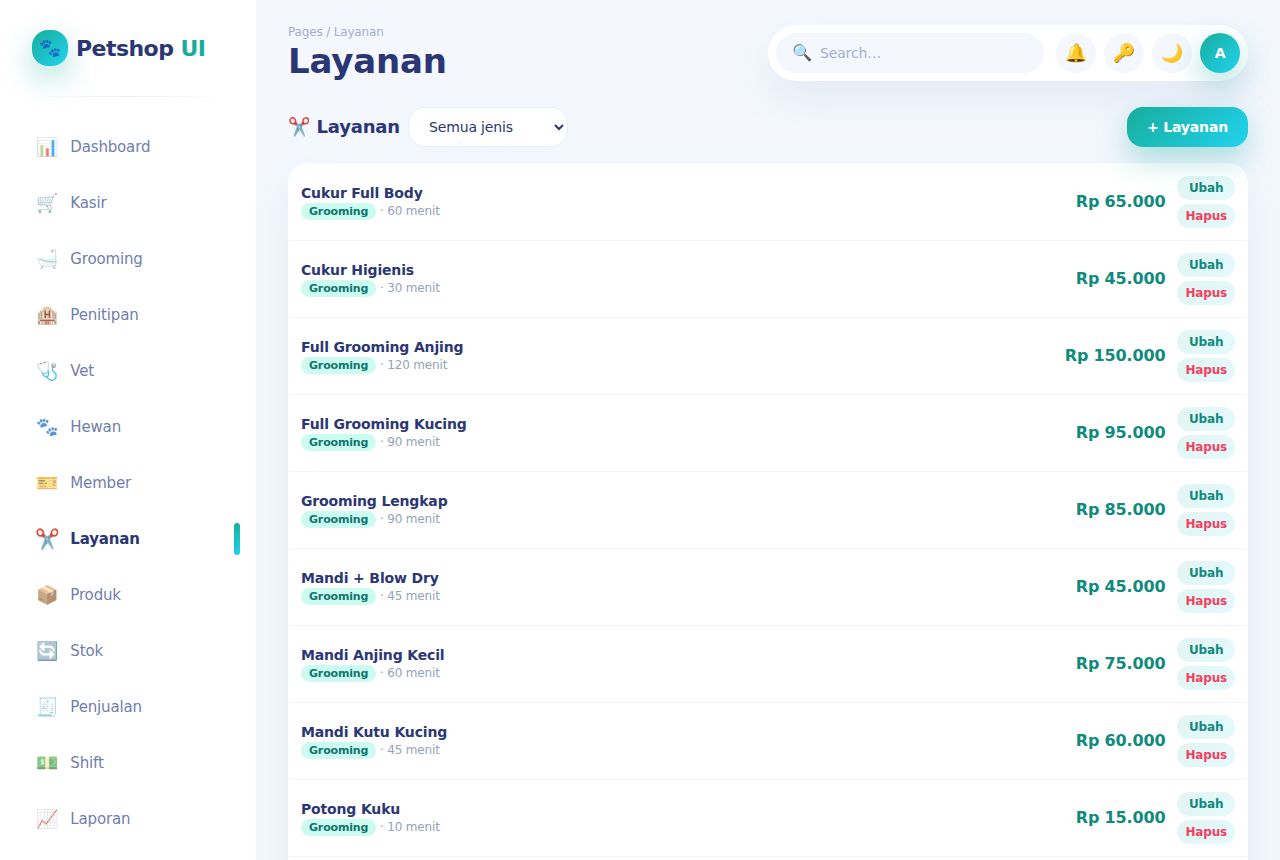Click the Mandi Kutu Kucing title

374,732
